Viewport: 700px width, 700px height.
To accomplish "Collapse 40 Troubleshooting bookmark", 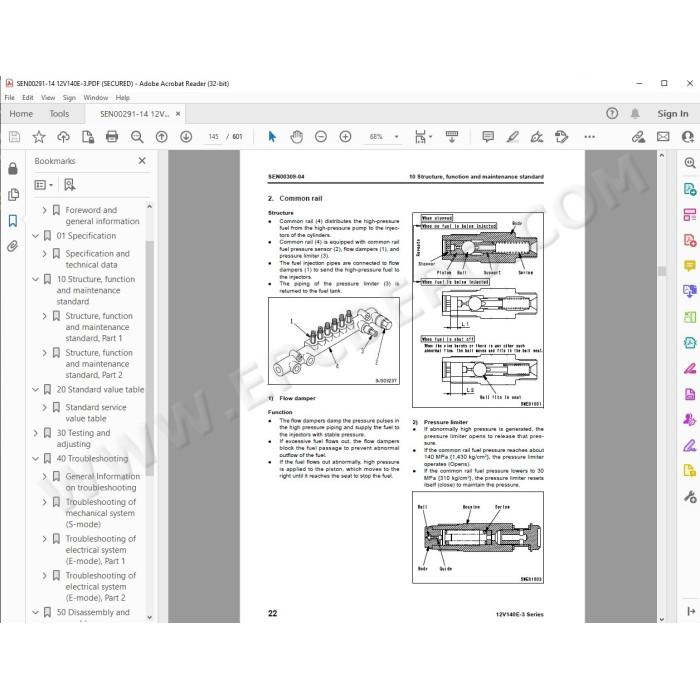I will click(x=36, y=458).
